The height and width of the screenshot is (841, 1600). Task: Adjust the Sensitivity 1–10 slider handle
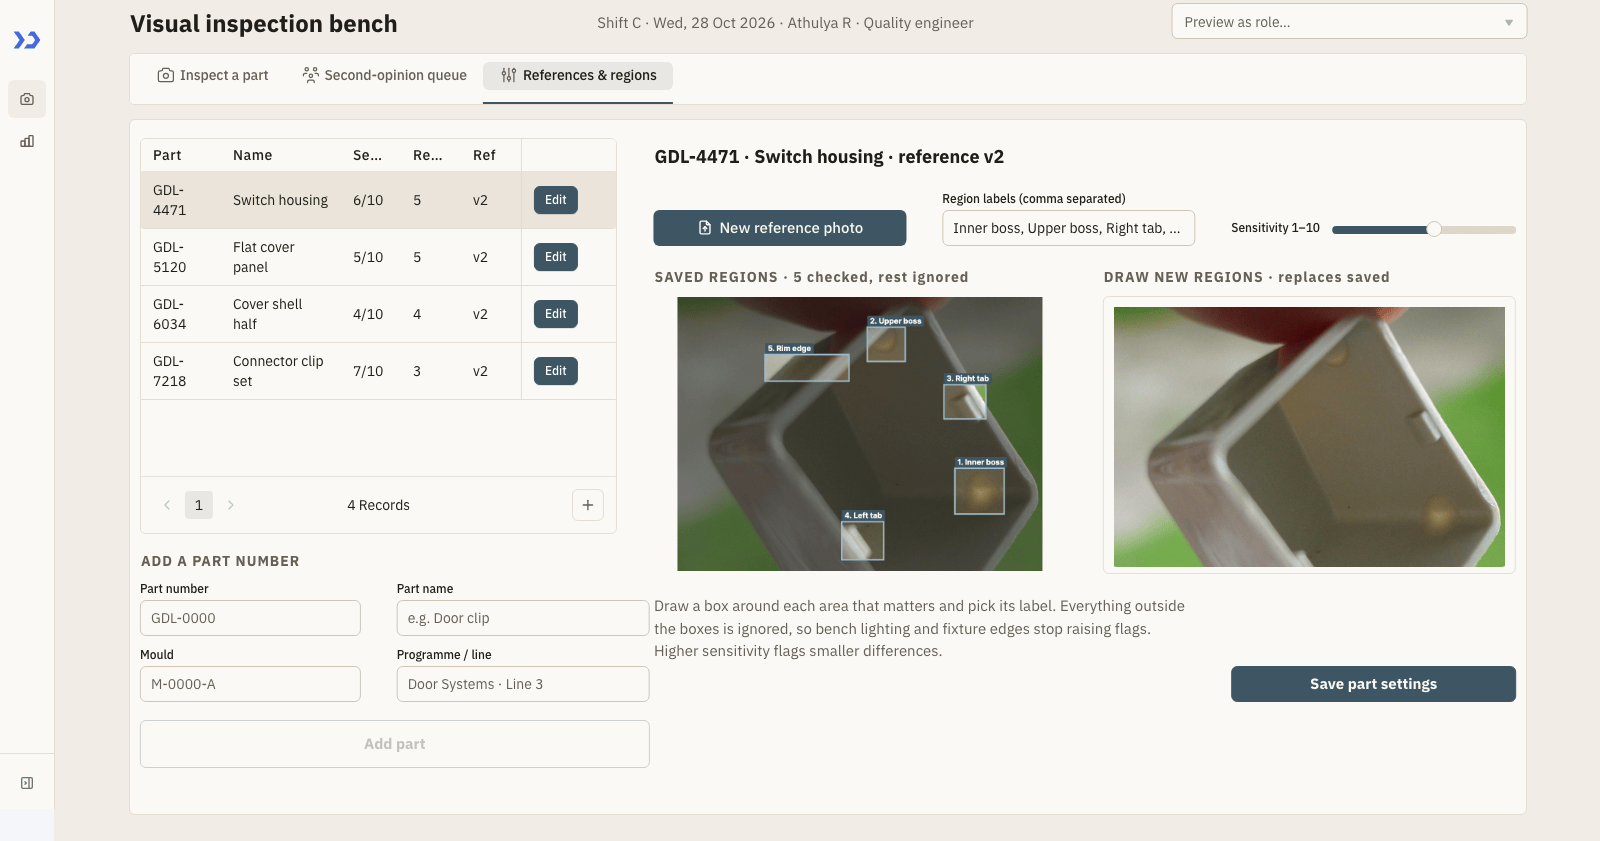[1434, 229]
